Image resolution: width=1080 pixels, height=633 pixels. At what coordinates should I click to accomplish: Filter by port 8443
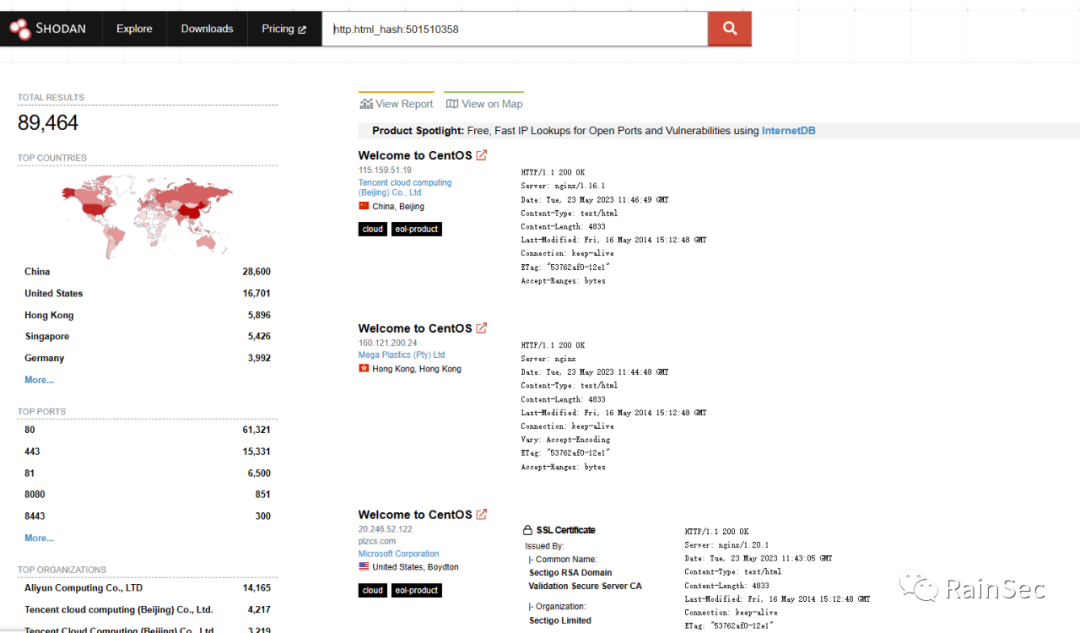pos(147,516)
